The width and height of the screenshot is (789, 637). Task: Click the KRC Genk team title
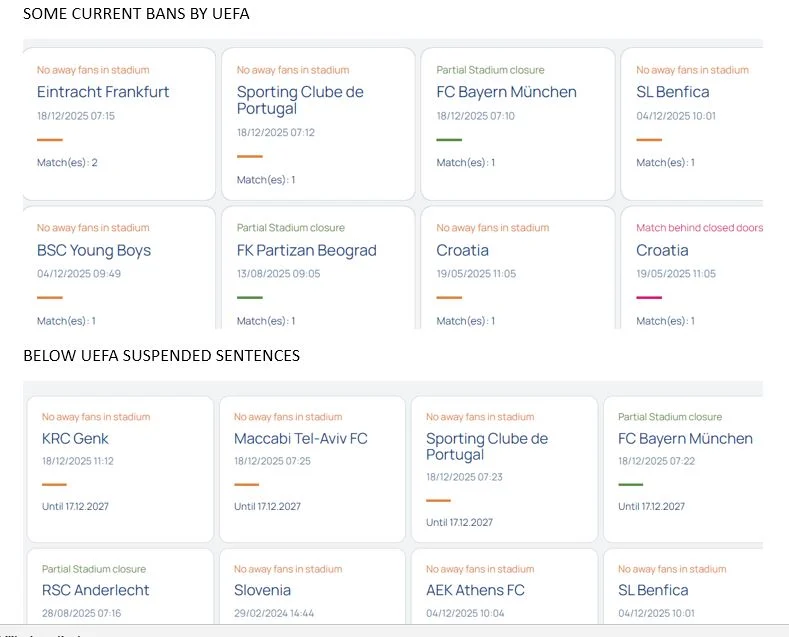[x=75, y=438]
